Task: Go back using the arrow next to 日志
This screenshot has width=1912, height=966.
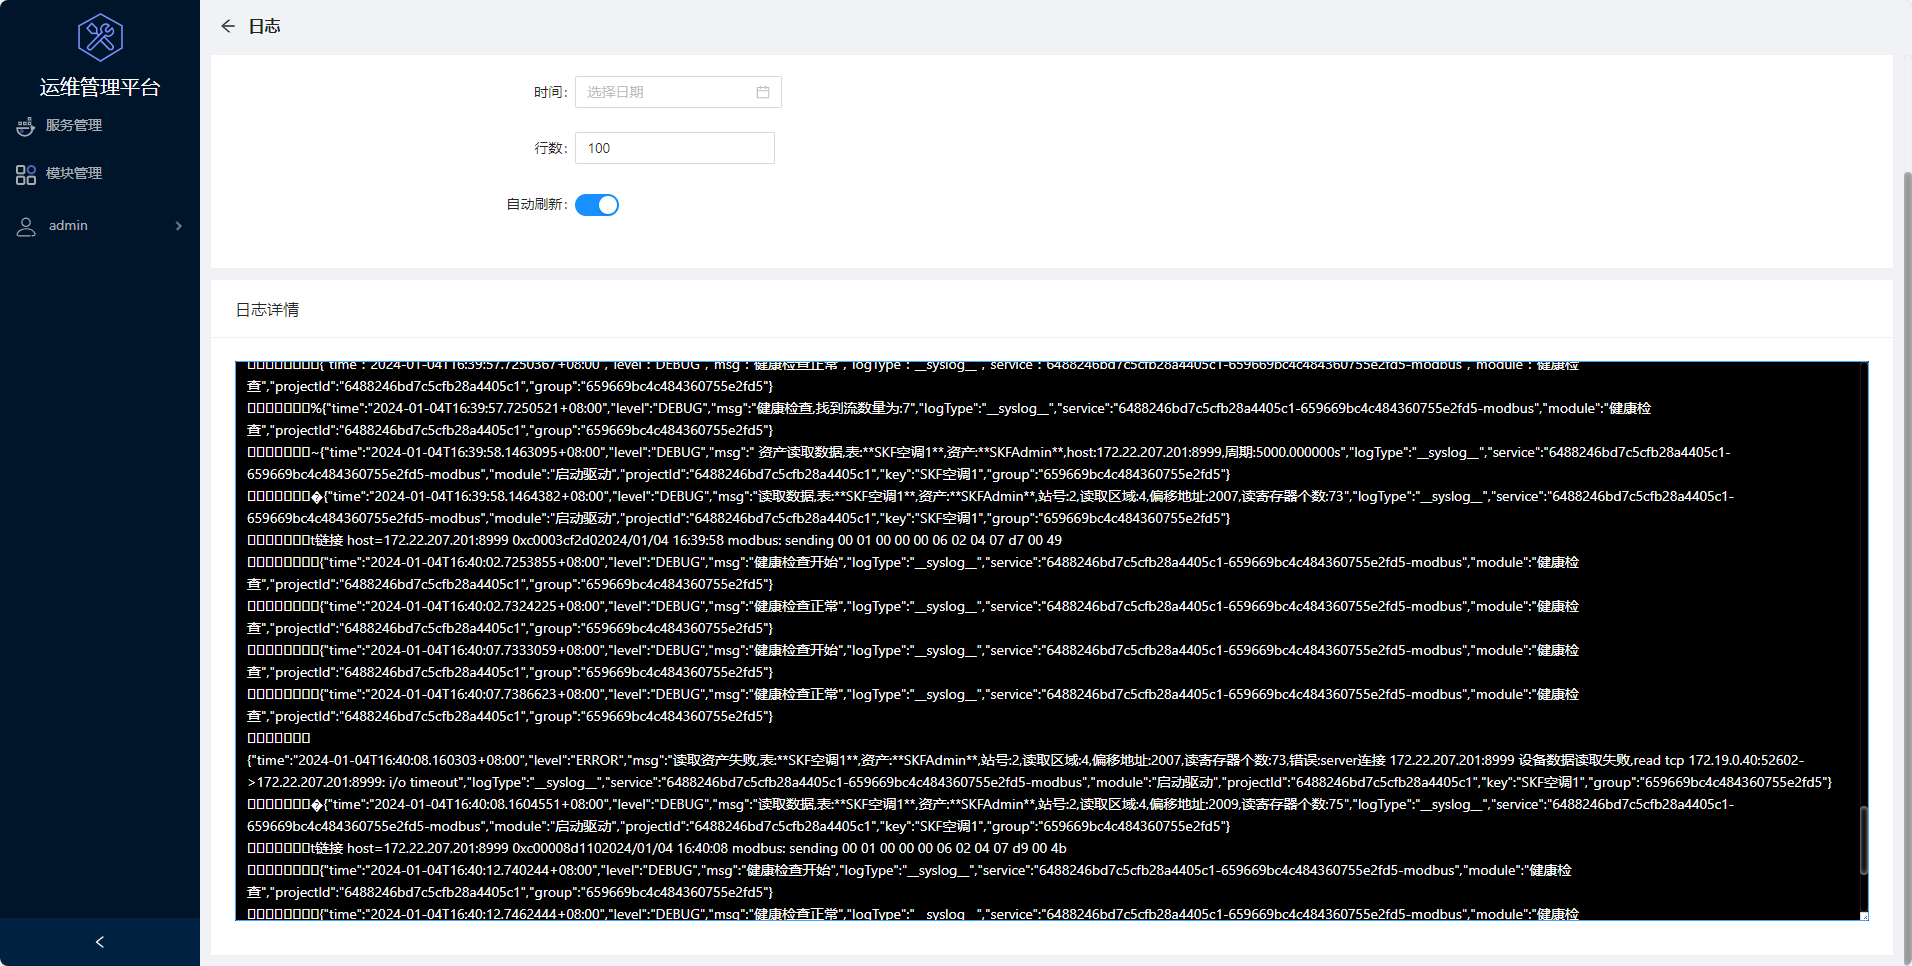Action: [x=228, y=26]
